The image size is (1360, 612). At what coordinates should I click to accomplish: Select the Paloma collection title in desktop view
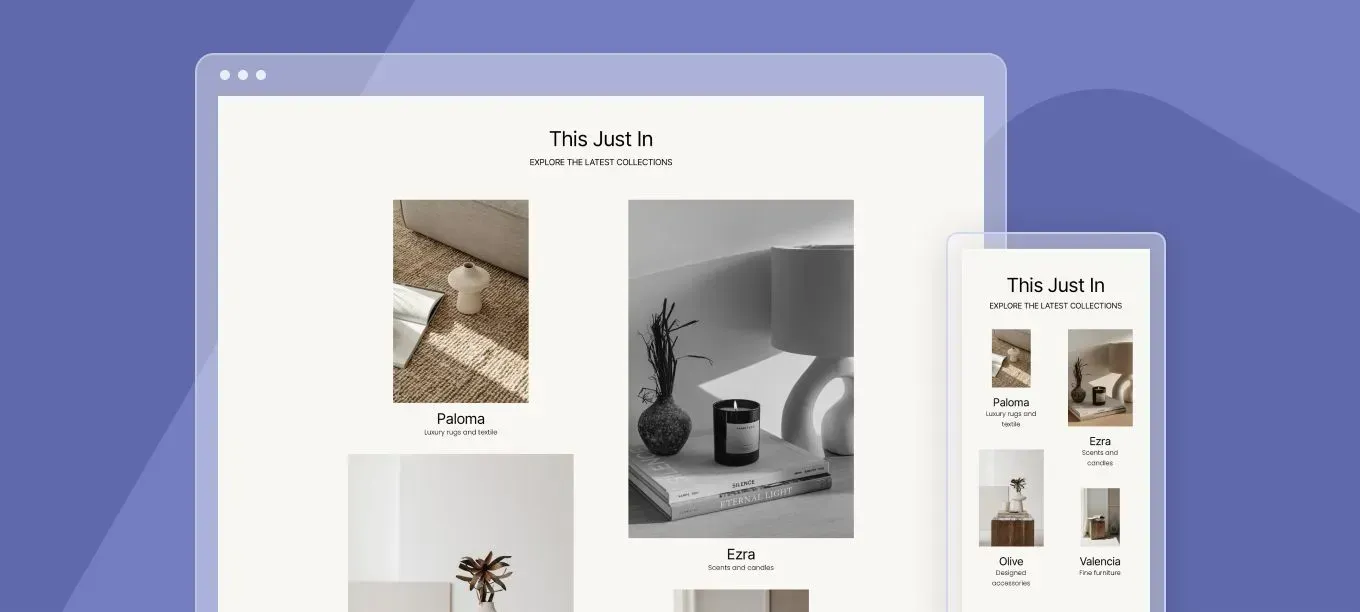461,419
